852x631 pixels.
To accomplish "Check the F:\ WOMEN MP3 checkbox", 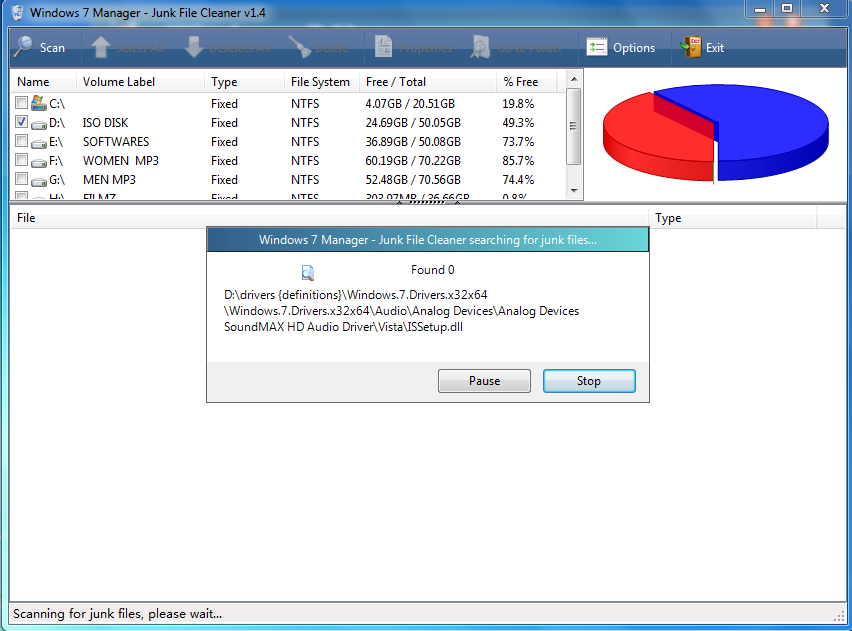I will [21, 160].
